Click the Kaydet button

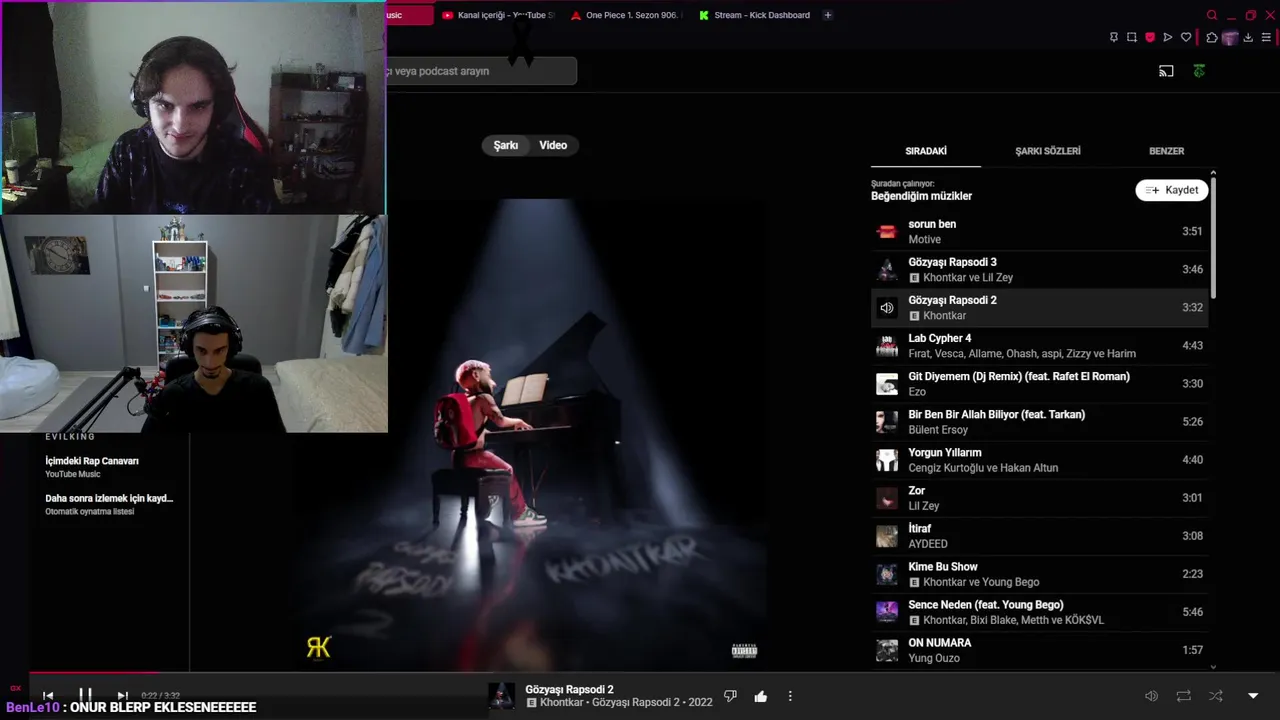pyautogui.click(x=1172, y=190)
